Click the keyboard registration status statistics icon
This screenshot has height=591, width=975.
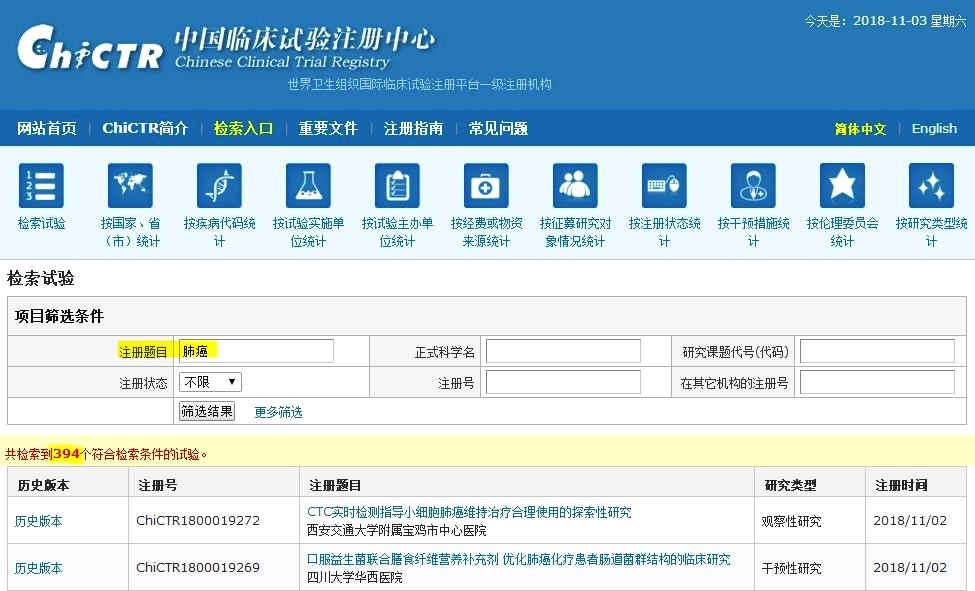coord(664,186)
